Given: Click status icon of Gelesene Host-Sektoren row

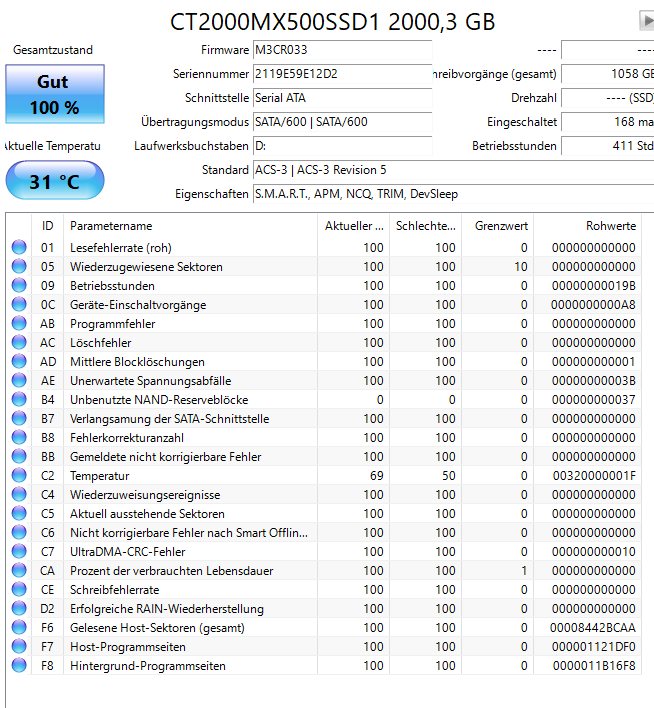Looking at the screenshot, I should [x=19, y=628].
